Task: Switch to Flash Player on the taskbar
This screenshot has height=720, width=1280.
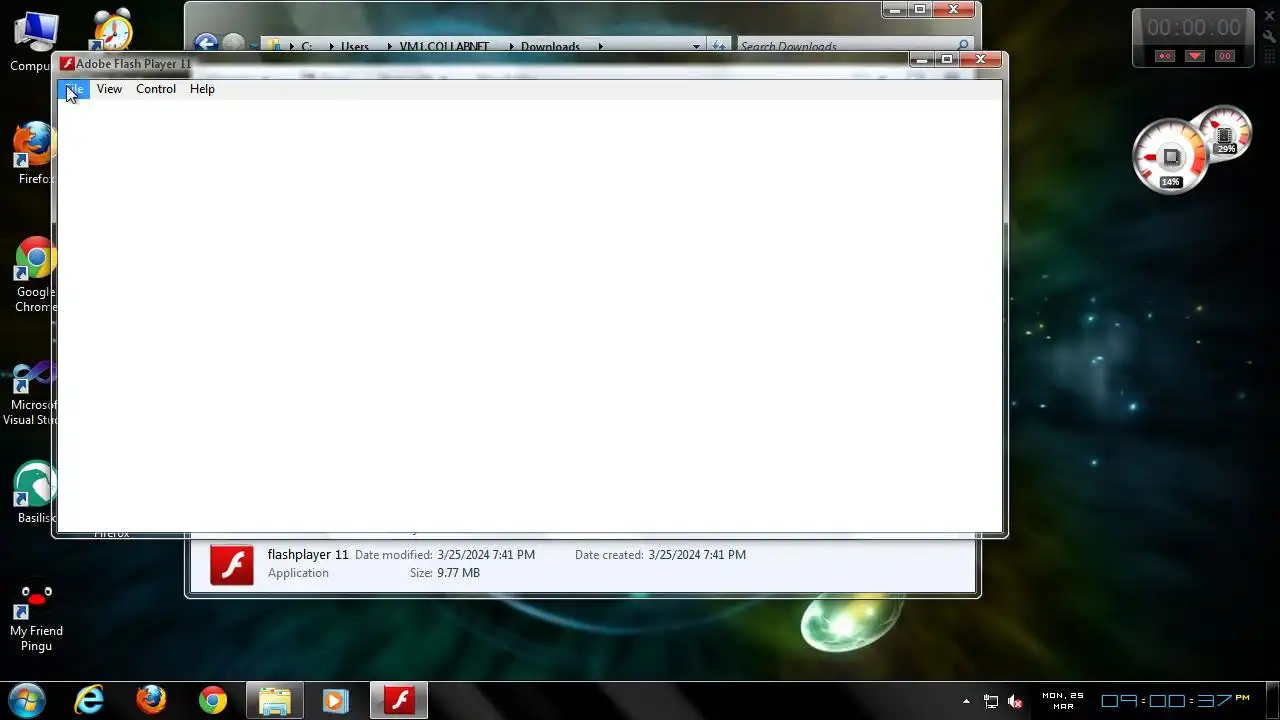Action: 399,700
